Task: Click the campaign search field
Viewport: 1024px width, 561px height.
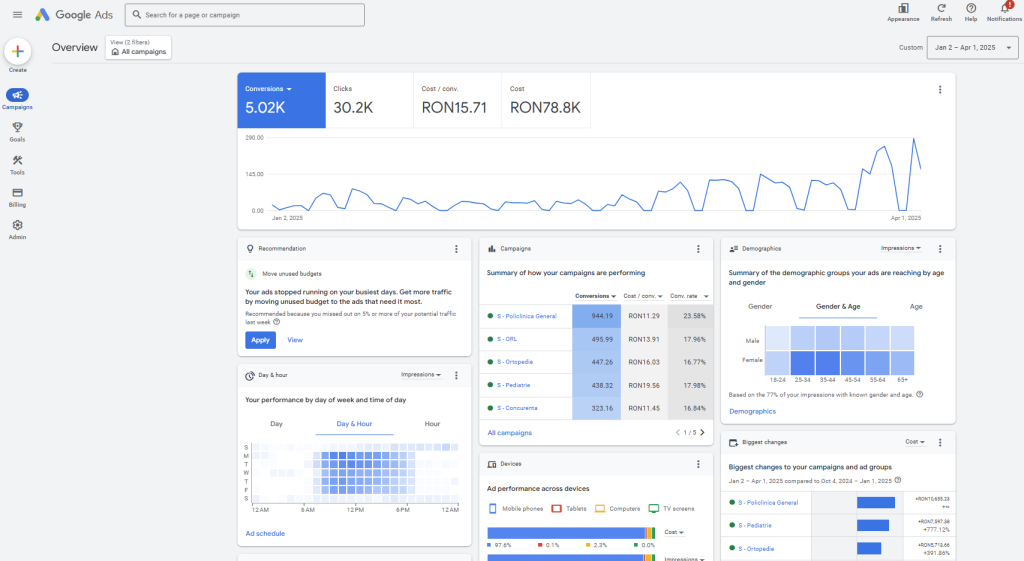Action: [245, 15]
